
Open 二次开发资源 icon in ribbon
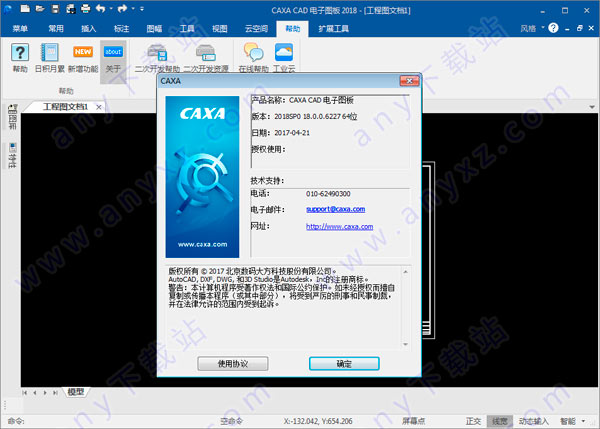coord(206,58)
